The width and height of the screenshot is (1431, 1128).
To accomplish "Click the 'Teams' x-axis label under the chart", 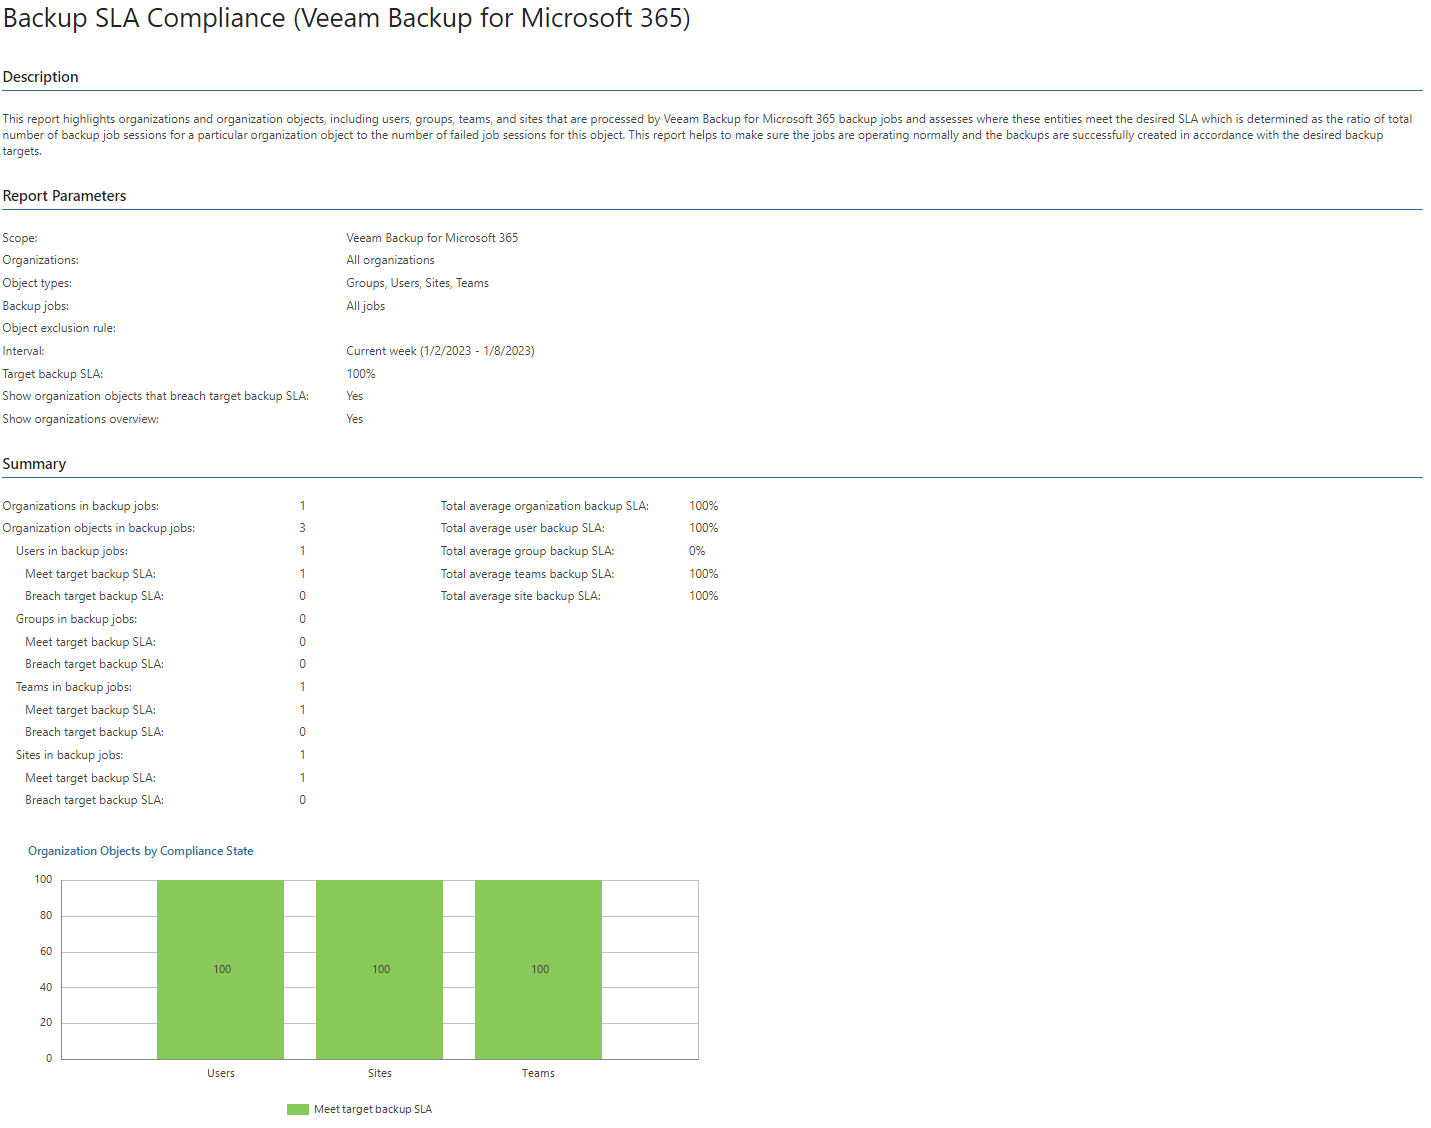I will tap(538, 1073).
